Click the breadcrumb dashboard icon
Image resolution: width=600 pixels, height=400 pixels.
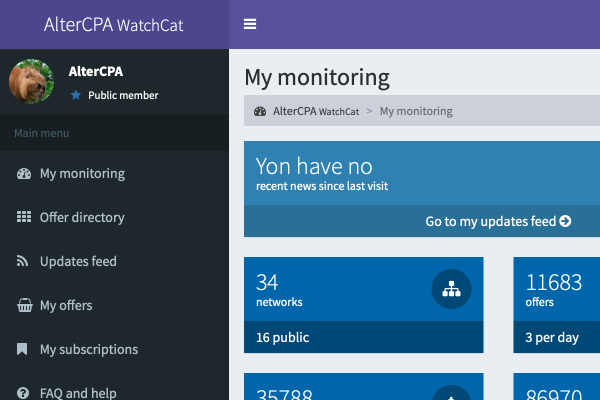pos(260,111)
